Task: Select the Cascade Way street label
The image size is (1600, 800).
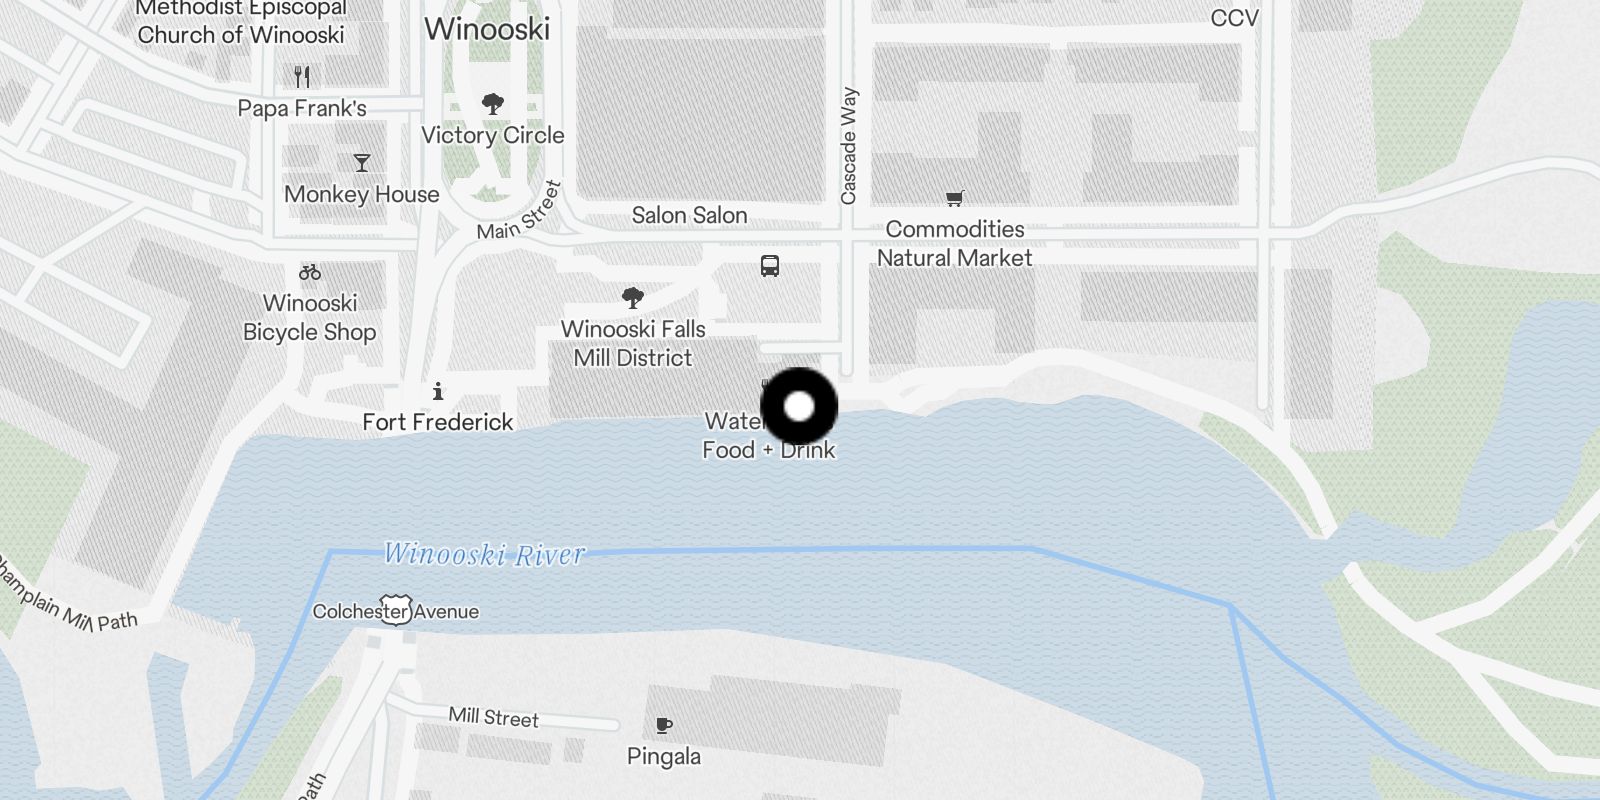Action: tap(849, 146)
